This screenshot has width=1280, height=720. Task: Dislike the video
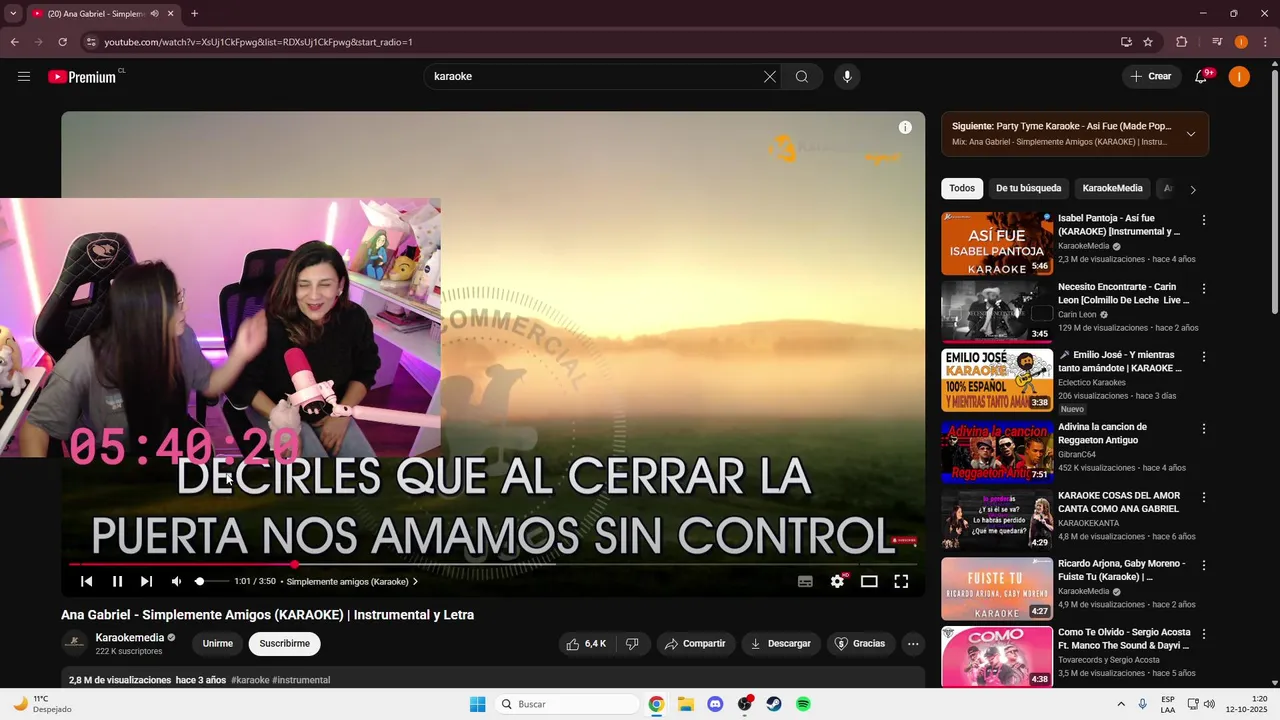632,644
